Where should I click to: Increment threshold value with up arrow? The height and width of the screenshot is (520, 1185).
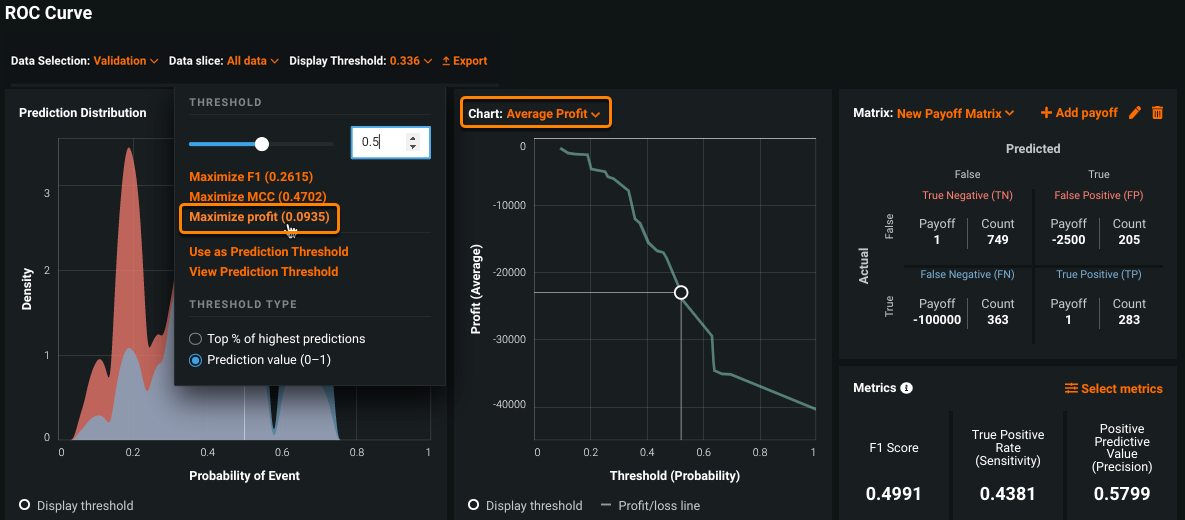414,137
